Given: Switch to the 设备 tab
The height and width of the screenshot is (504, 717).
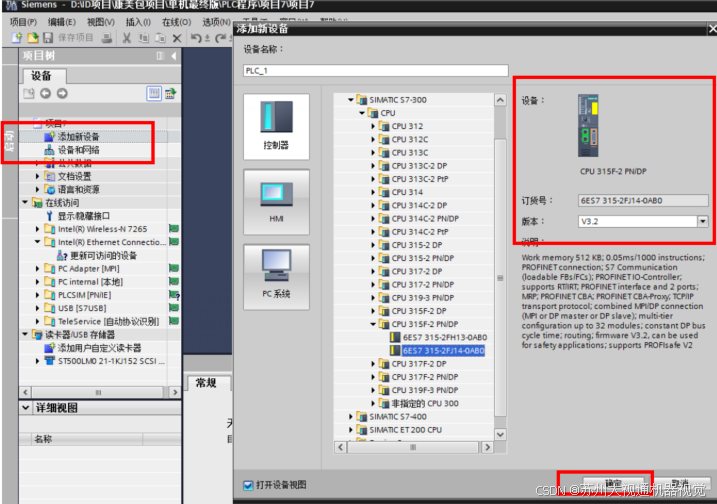Looking at the screenshot, I should pyautogui.click(x=42, y=76).
